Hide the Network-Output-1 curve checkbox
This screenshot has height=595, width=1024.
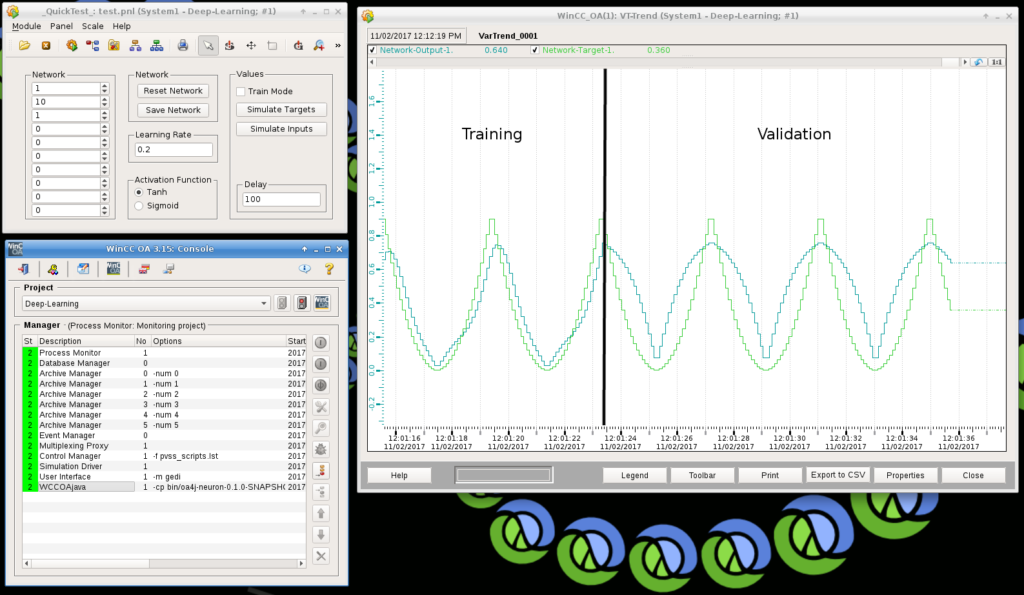point(374,48)
